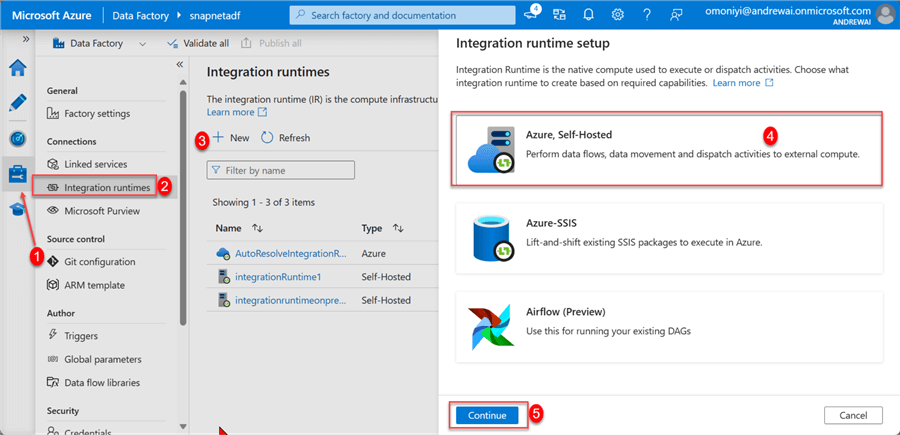Click Validate all
This screenshot has width=900, height=435.
pyautogui.click(x=197, y=44)
